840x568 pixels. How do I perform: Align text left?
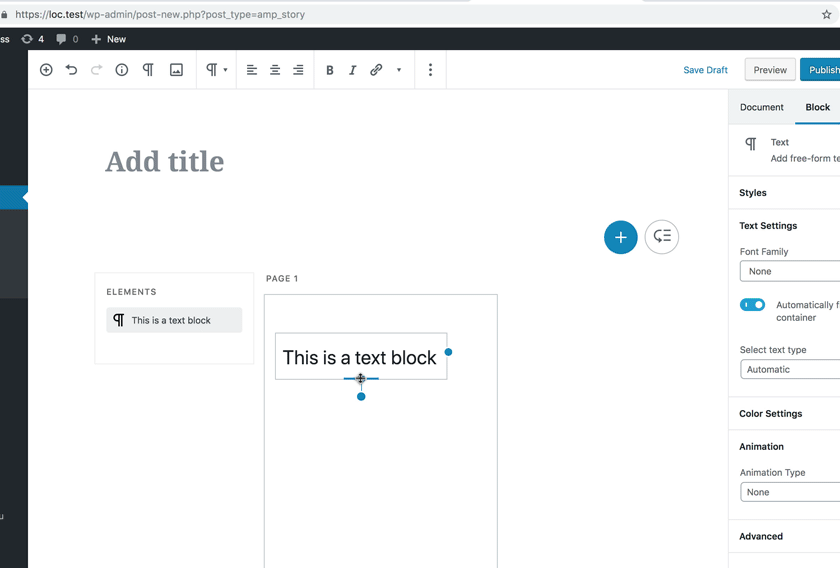251,70
